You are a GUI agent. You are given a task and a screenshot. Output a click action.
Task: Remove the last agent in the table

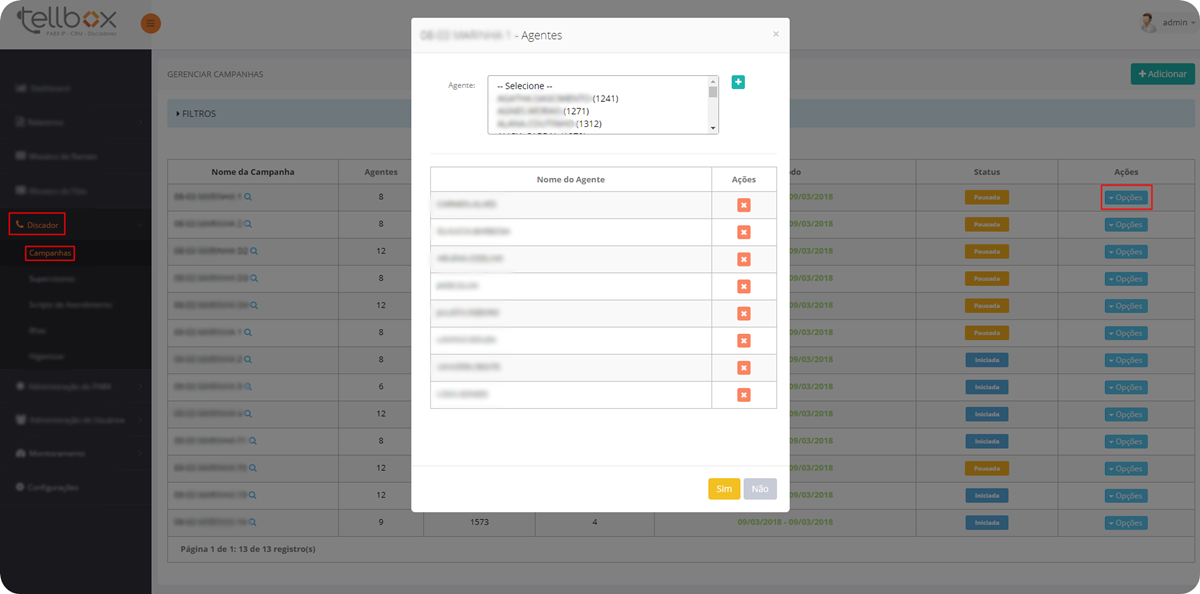[743, 395]
